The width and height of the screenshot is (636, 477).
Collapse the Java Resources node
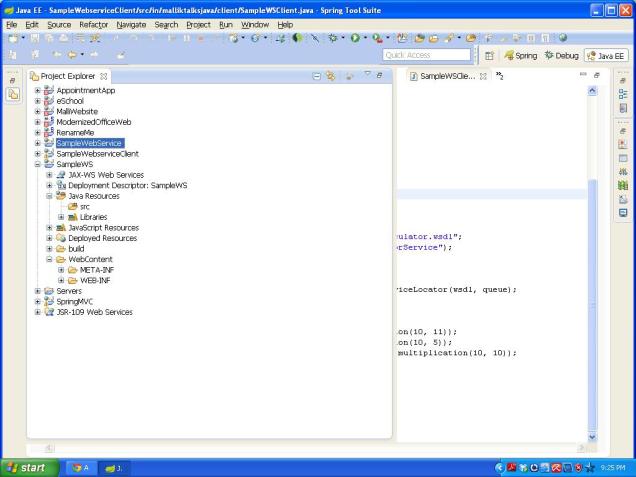coord(49,196)
